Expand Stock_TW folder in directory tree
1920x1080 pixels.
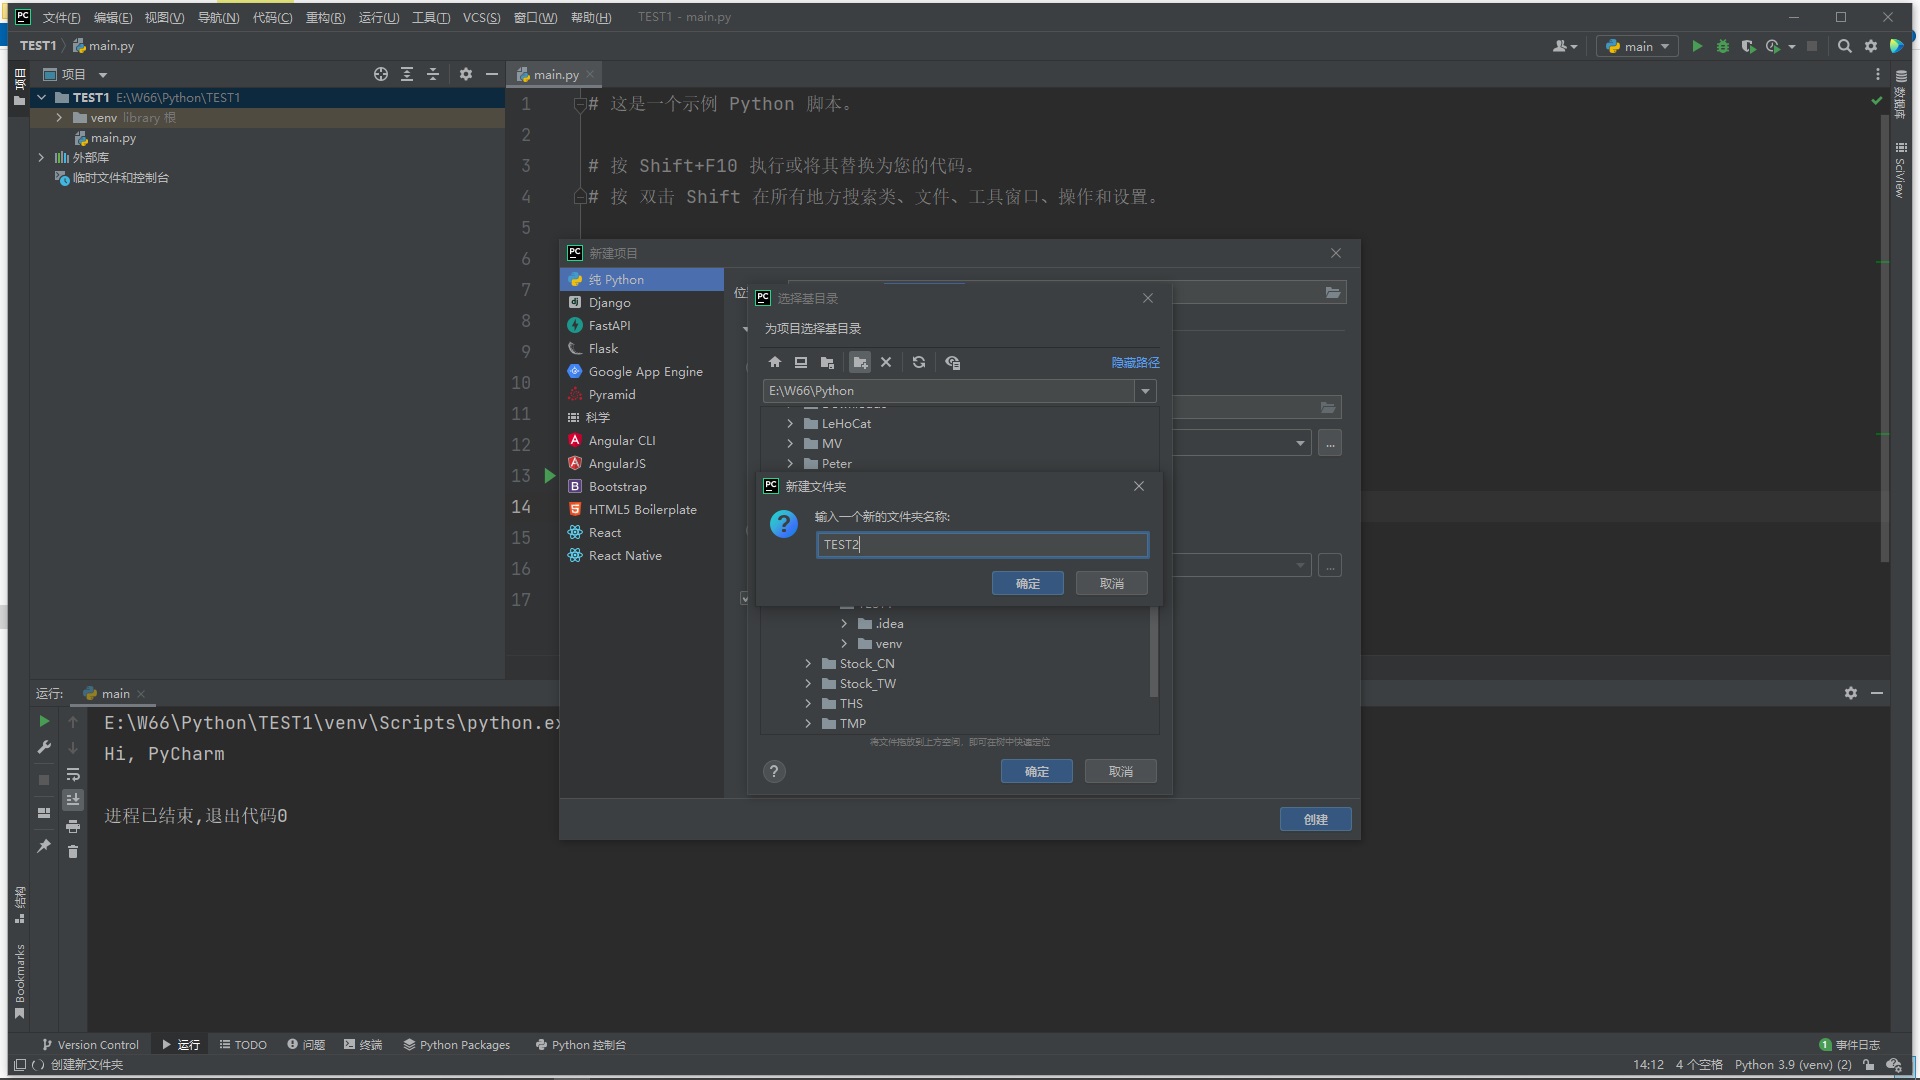click(808, 684)
